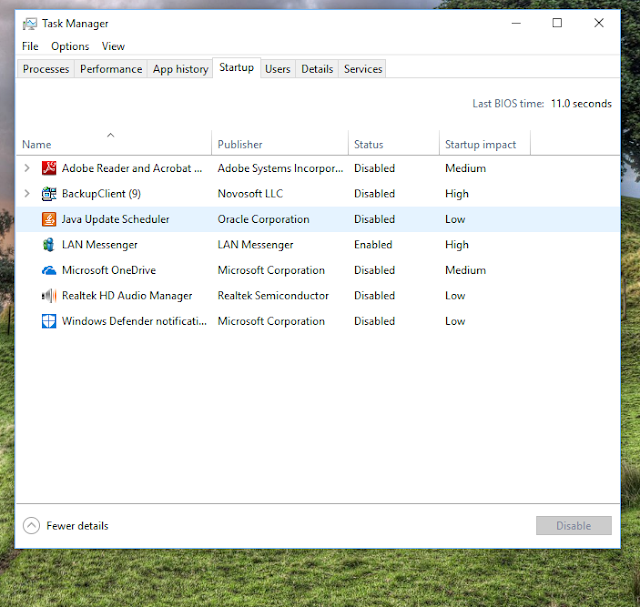Click the Adobe Systems Incorporated publisher cell

[x=280, y=168]
